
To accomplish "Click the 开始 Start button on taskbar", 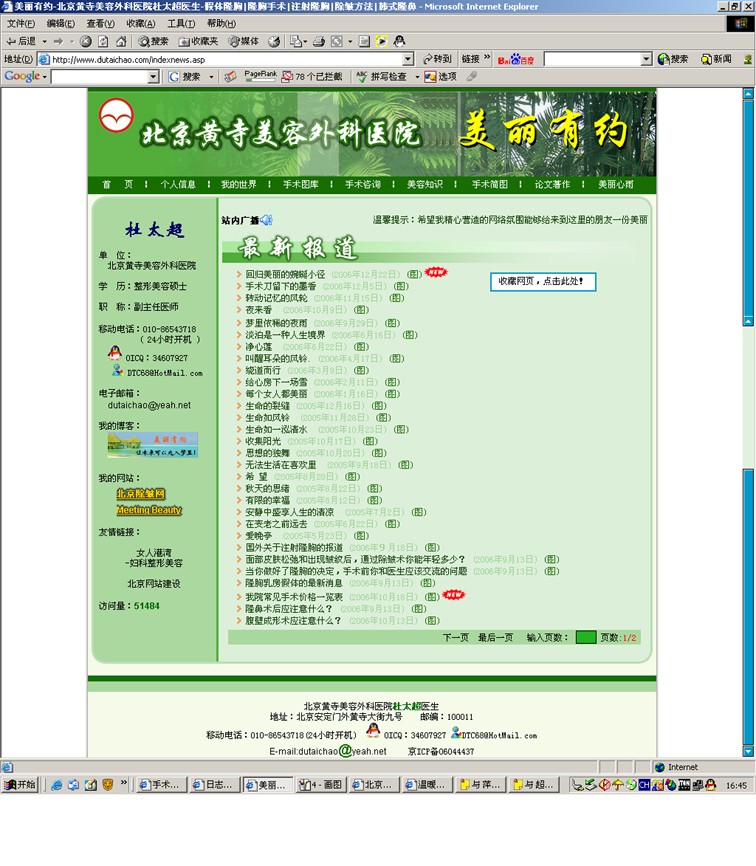I will [x=20, y=785].
